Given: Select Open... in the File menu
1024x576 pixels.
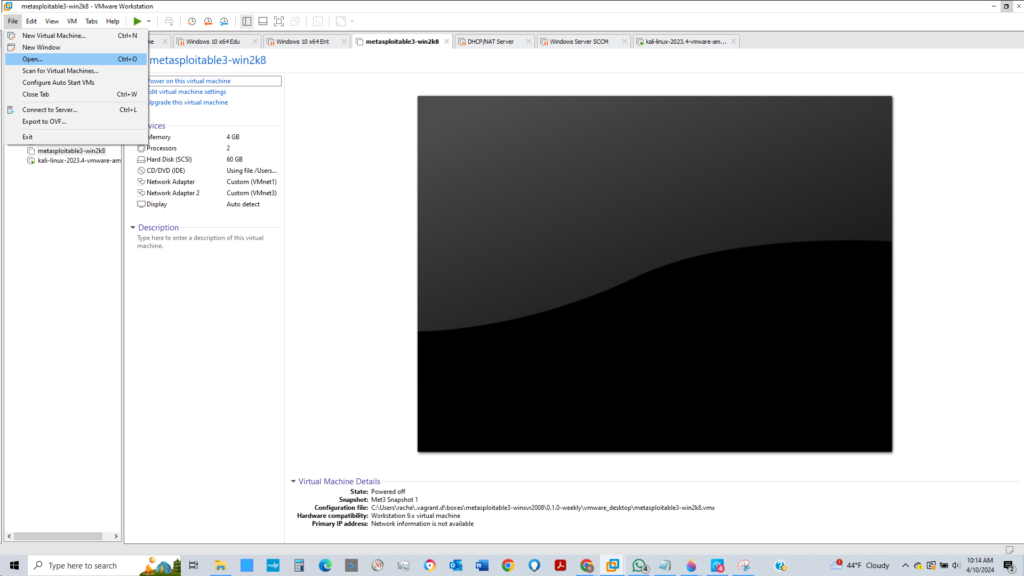Looking at the screenshot, I should (76, 59).
